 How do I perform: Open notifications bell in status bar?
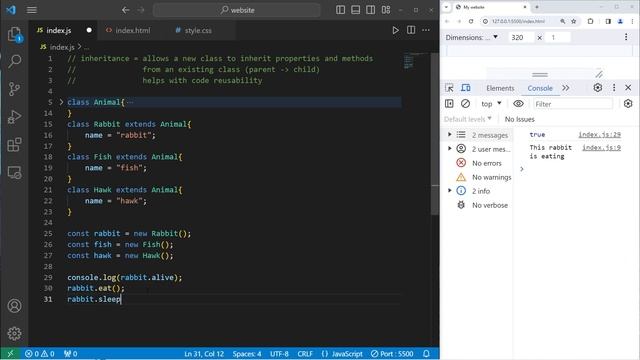tap(426, 353)
